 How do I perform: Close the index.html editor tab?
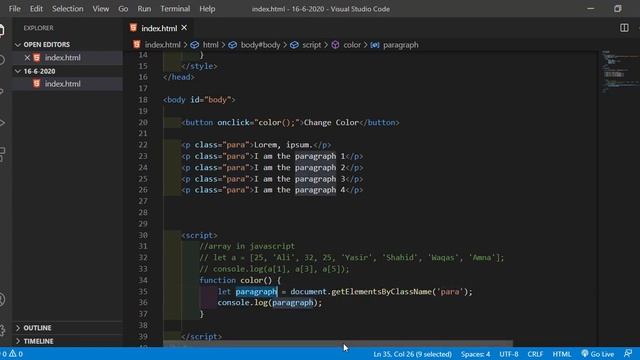click(184, 28)
